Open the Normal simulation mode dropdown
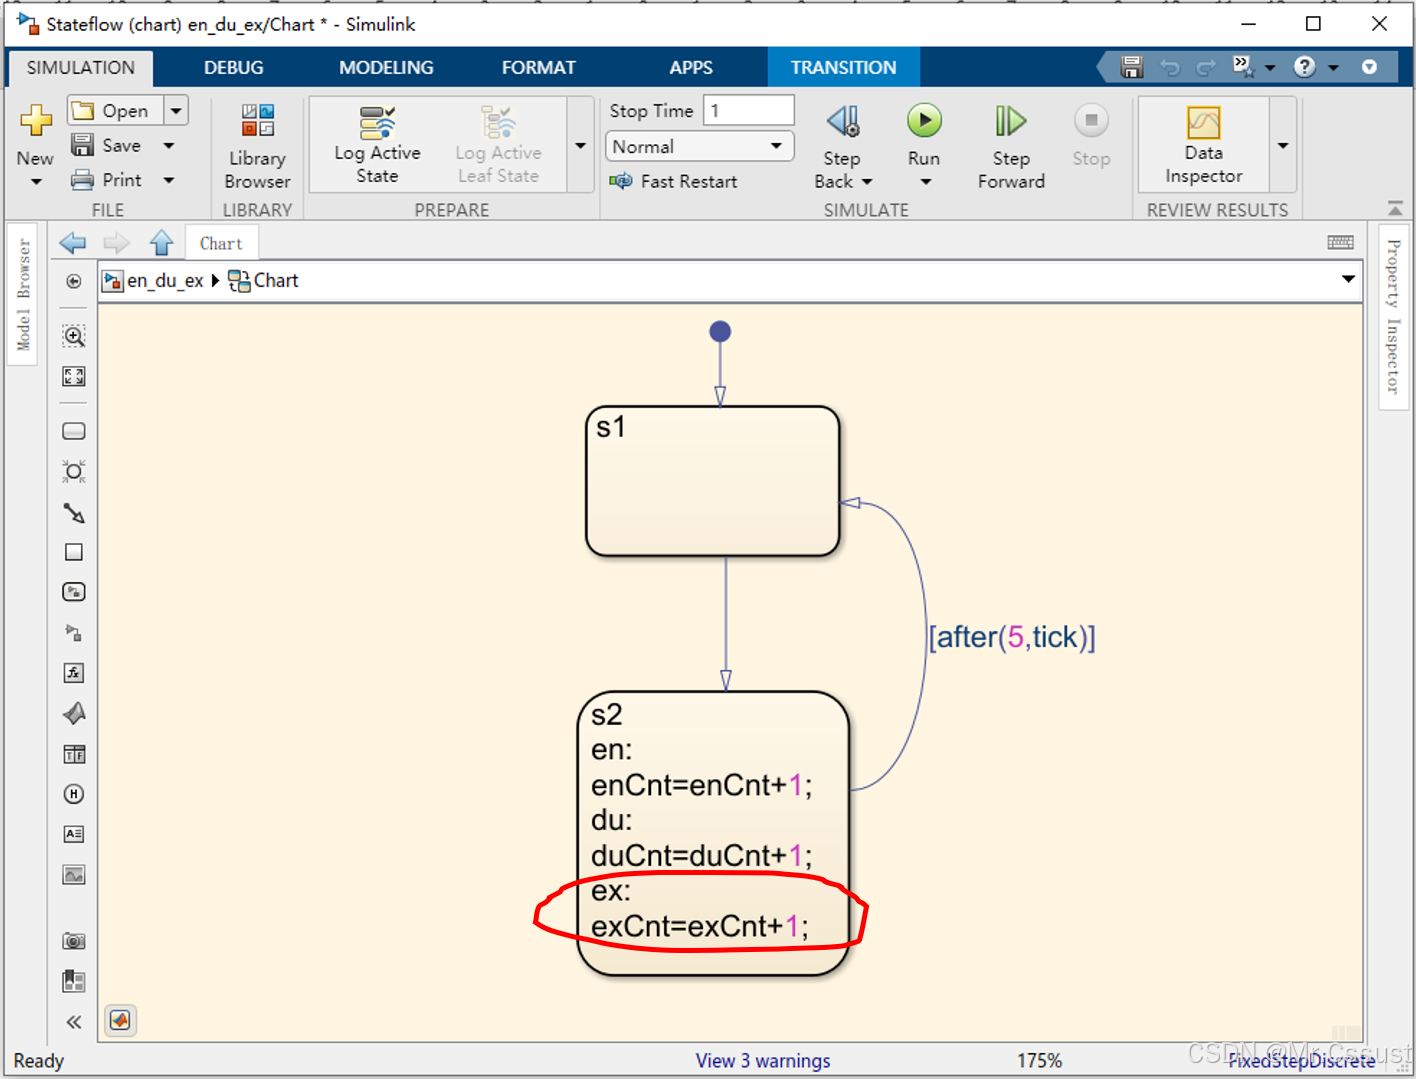This screenshot has height=1079, width=1416. 698,146
